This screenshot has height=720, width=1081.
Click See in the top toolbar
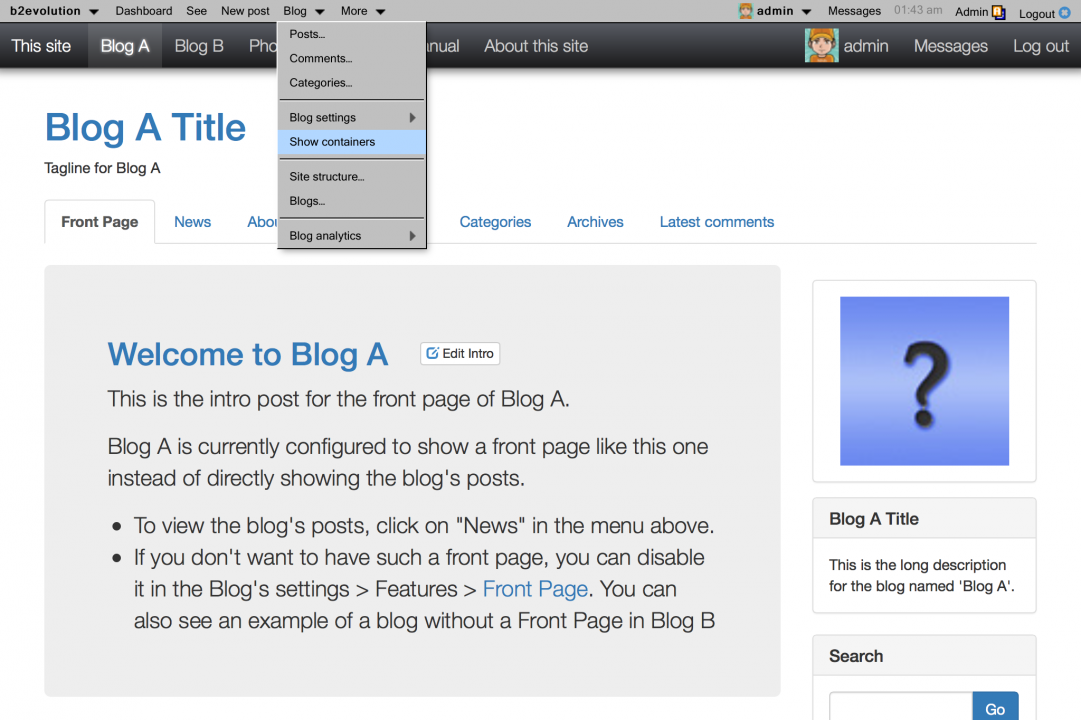pyautogui.click(x=196, y=11)
